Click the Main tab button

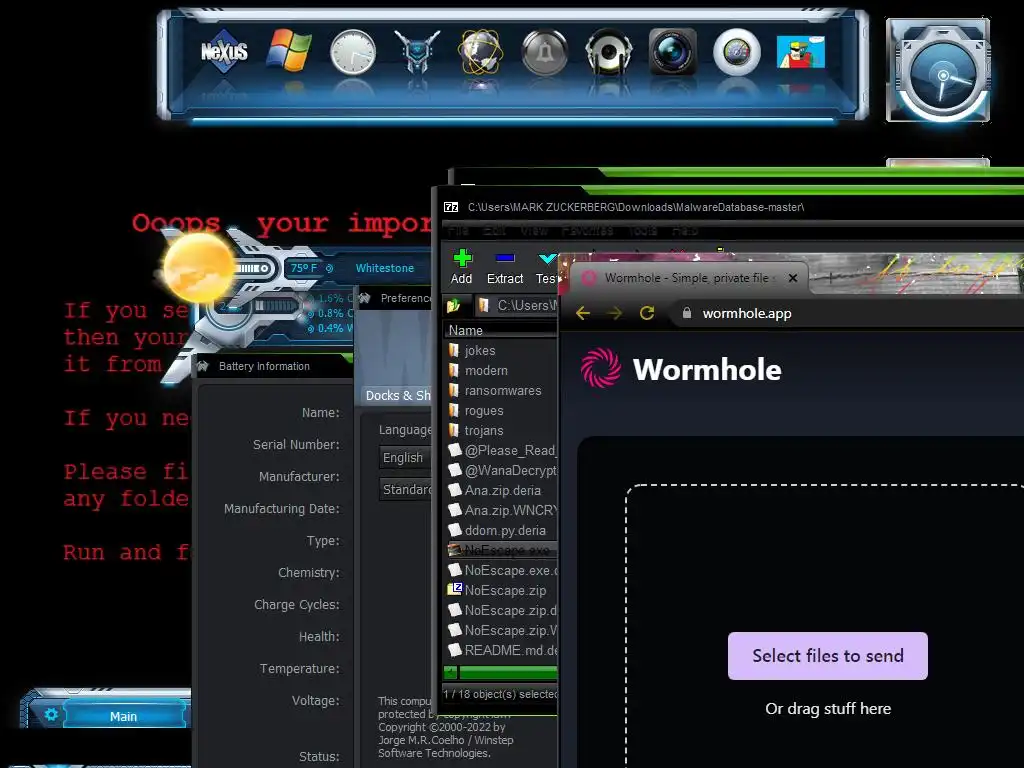pyautogui.click(x=123, y=716)
